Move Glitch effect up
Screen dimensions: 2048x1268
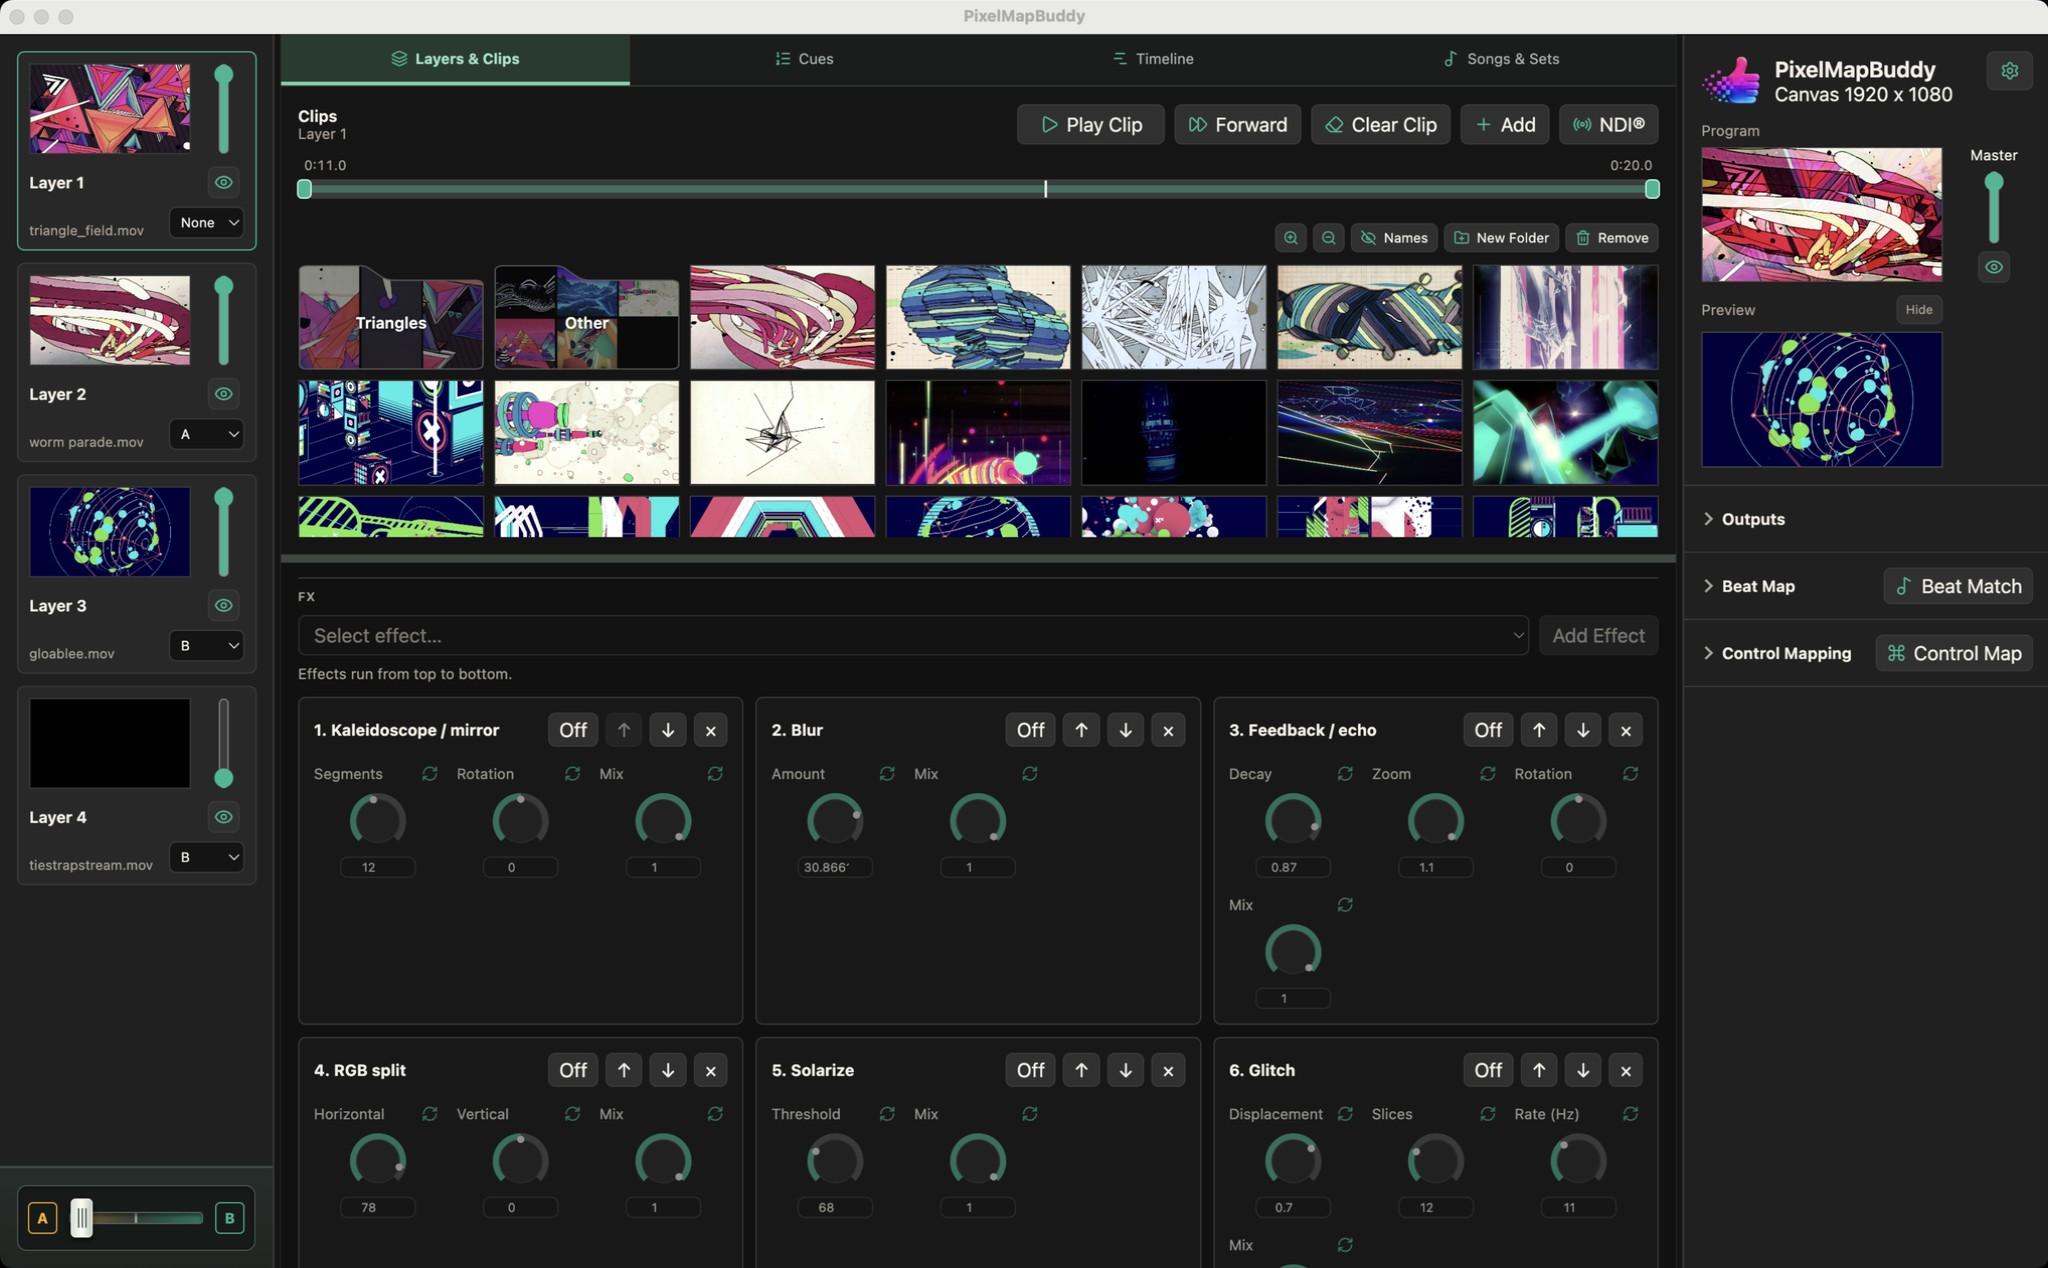click(x=1539, y=1070)
